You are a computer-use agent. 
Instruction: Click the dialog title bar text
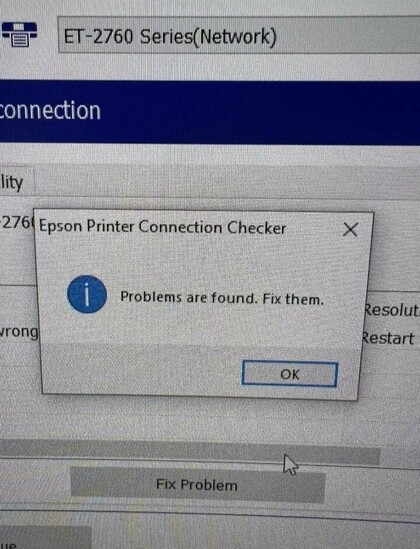pos(162,227)
